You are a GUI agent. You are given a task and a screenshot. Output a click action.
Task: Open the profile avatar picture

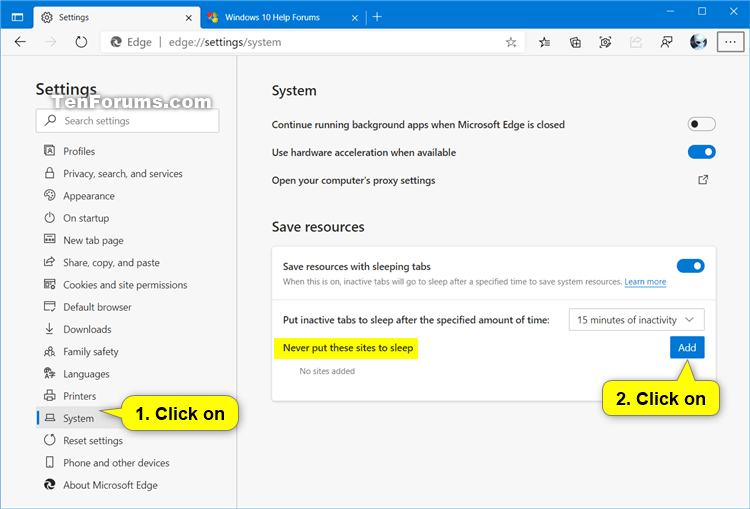tap(698, 42)
